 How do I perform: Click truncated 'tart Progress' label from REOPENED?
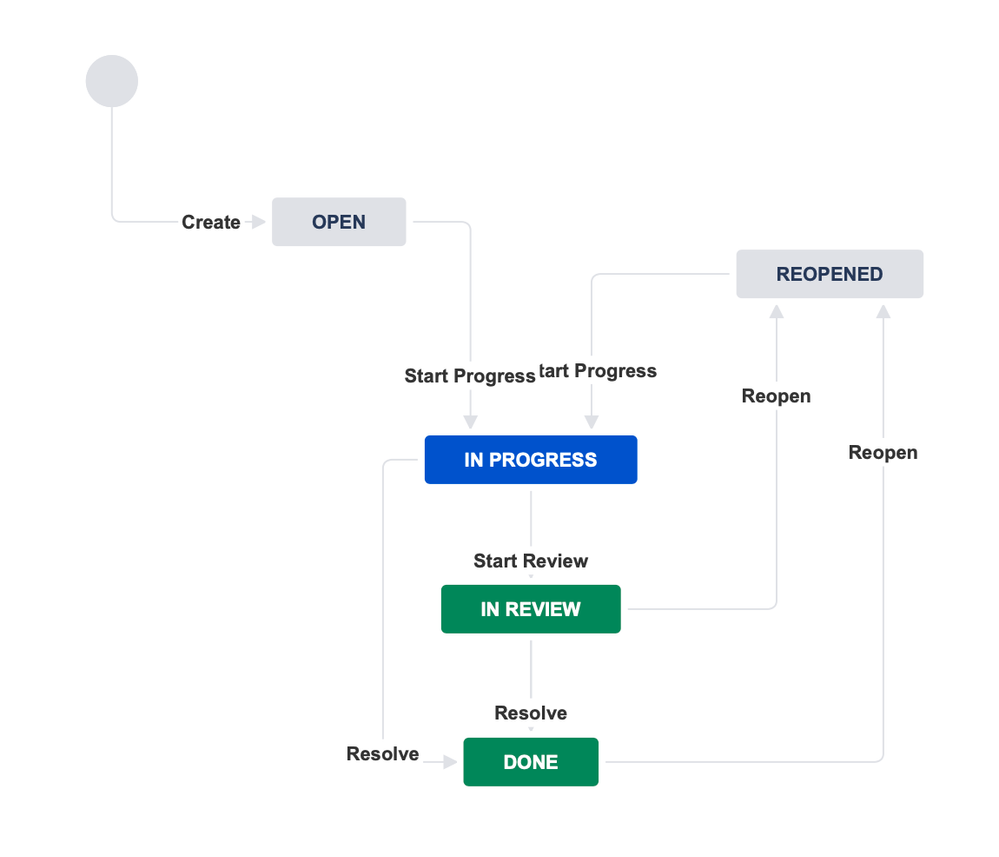pyautogui.click(x=598, y=371)
